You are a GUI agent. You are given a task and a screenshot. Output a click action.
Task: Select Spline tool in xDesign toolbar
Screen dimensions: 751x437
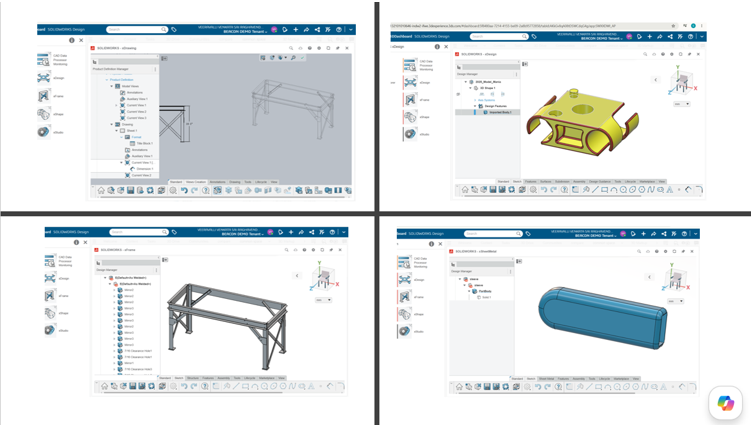(651, 190)
